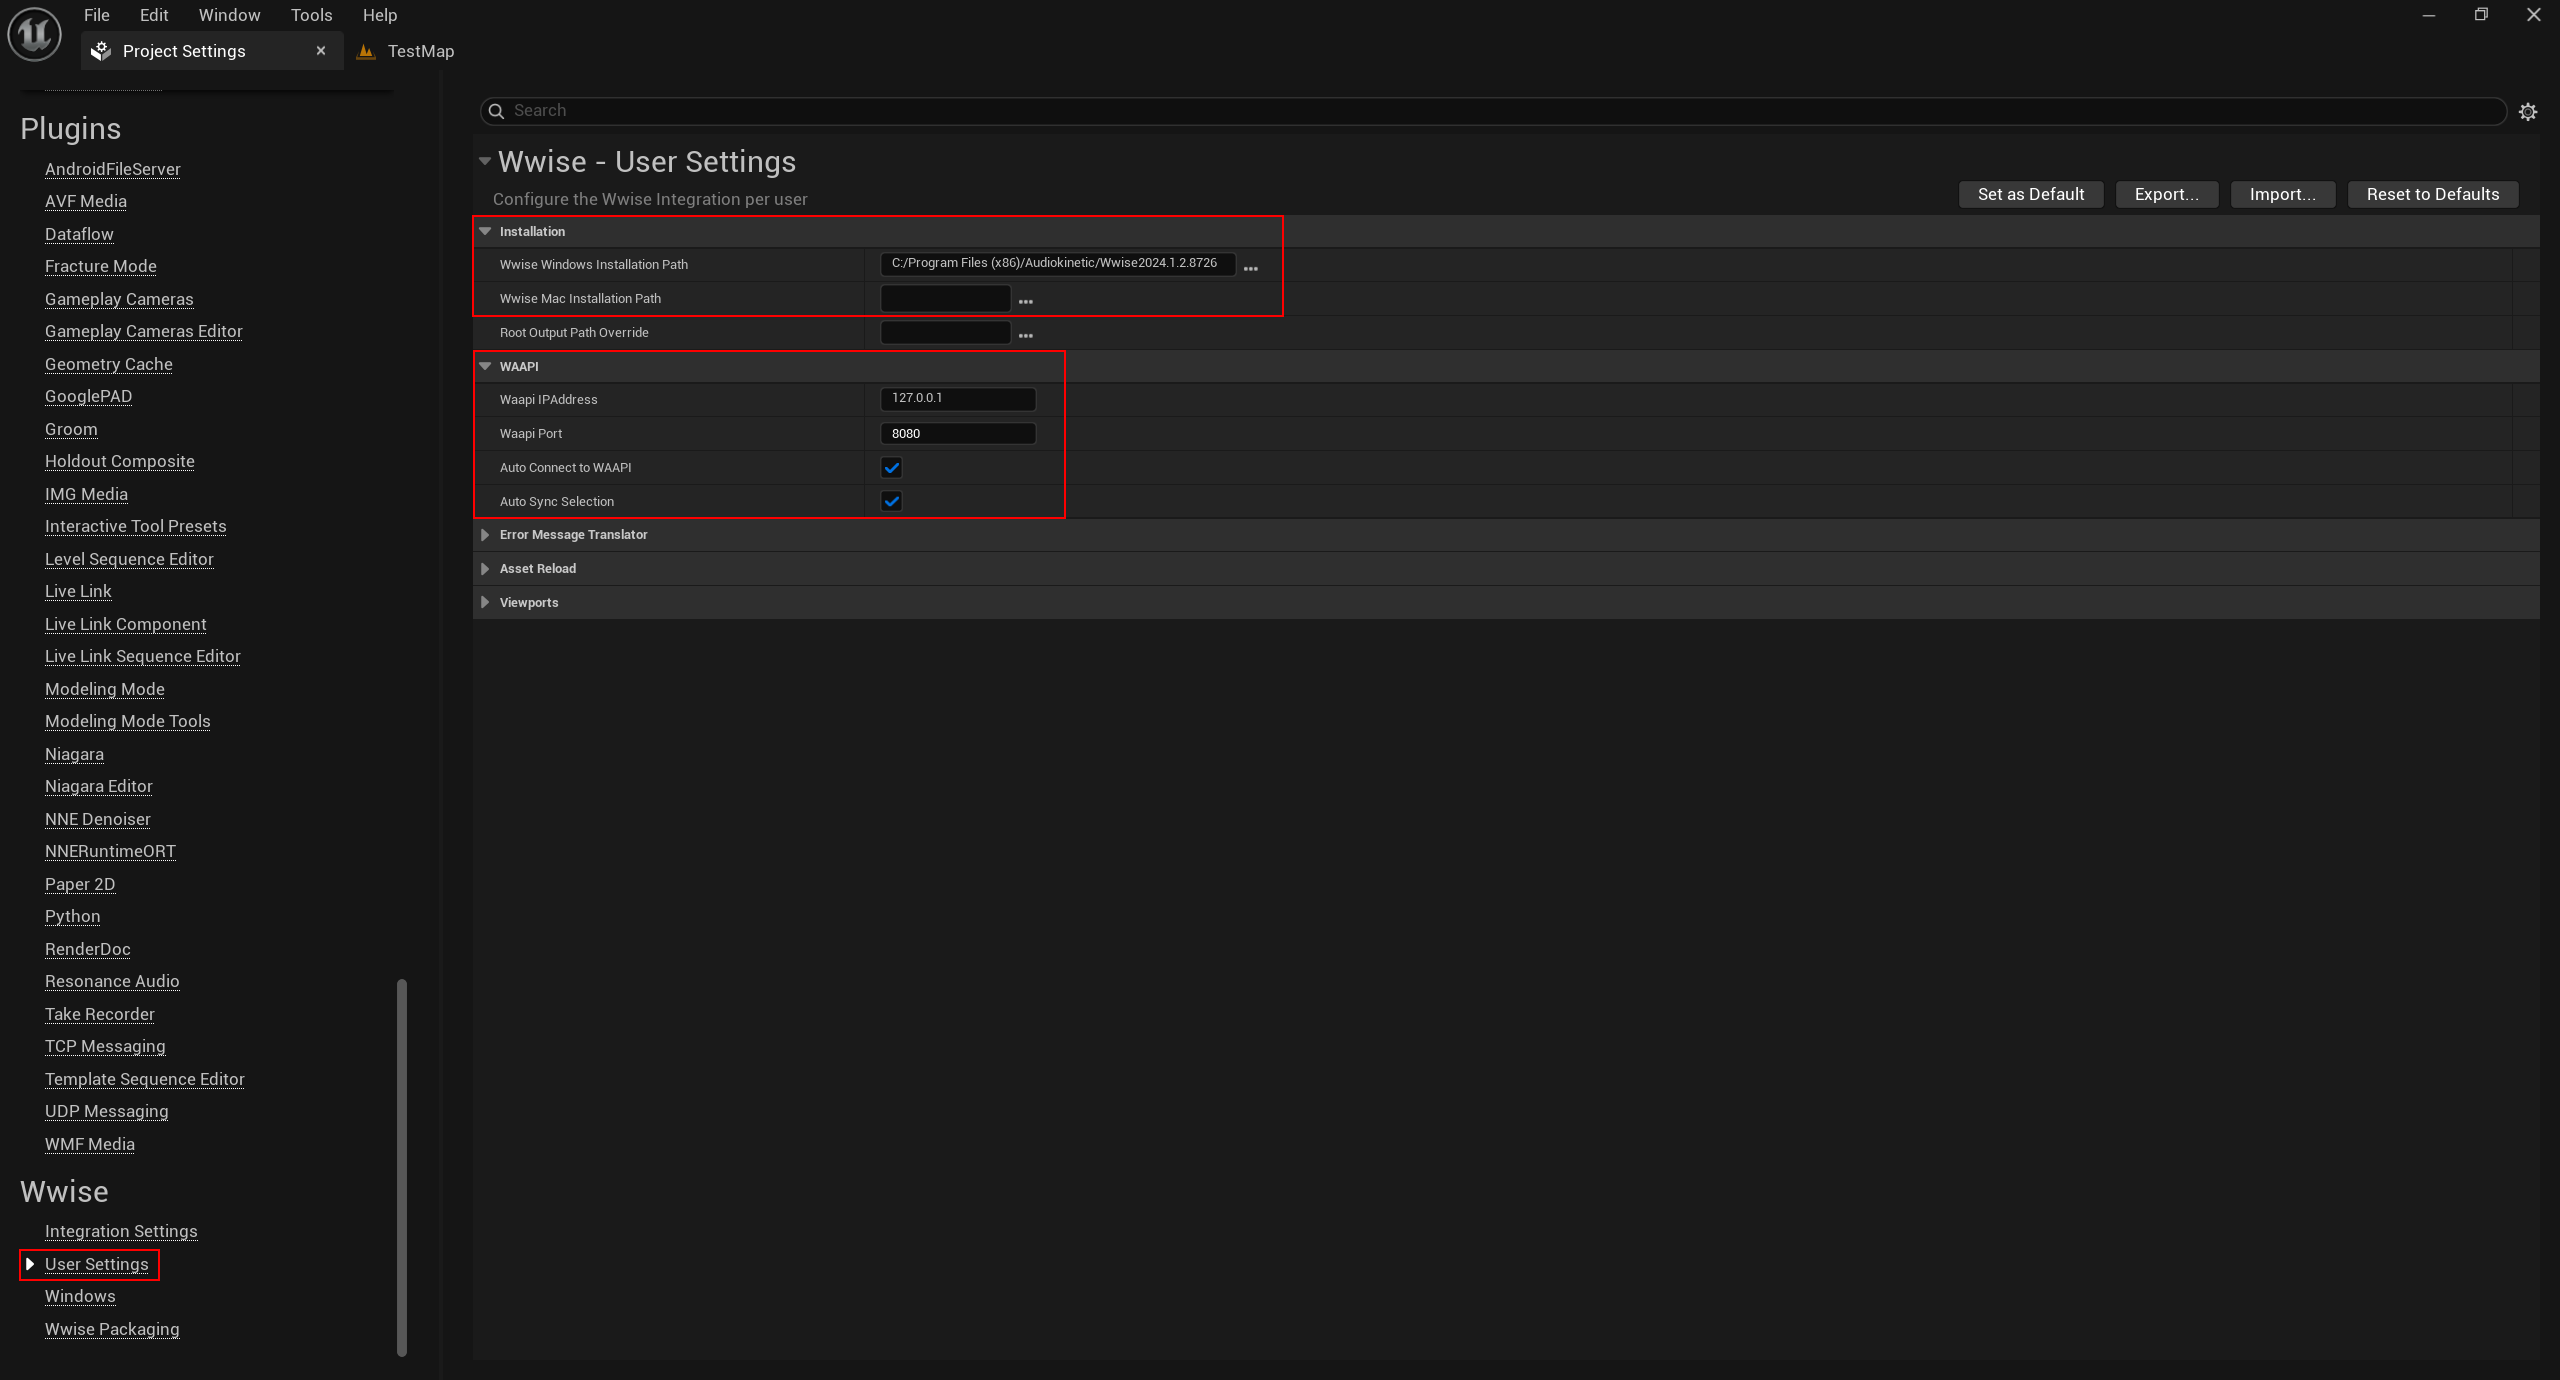This screenshot has width=2560, height=1380.
Task: Browse for Wwise Windows Installation Path
Action: coord(1251,267)
